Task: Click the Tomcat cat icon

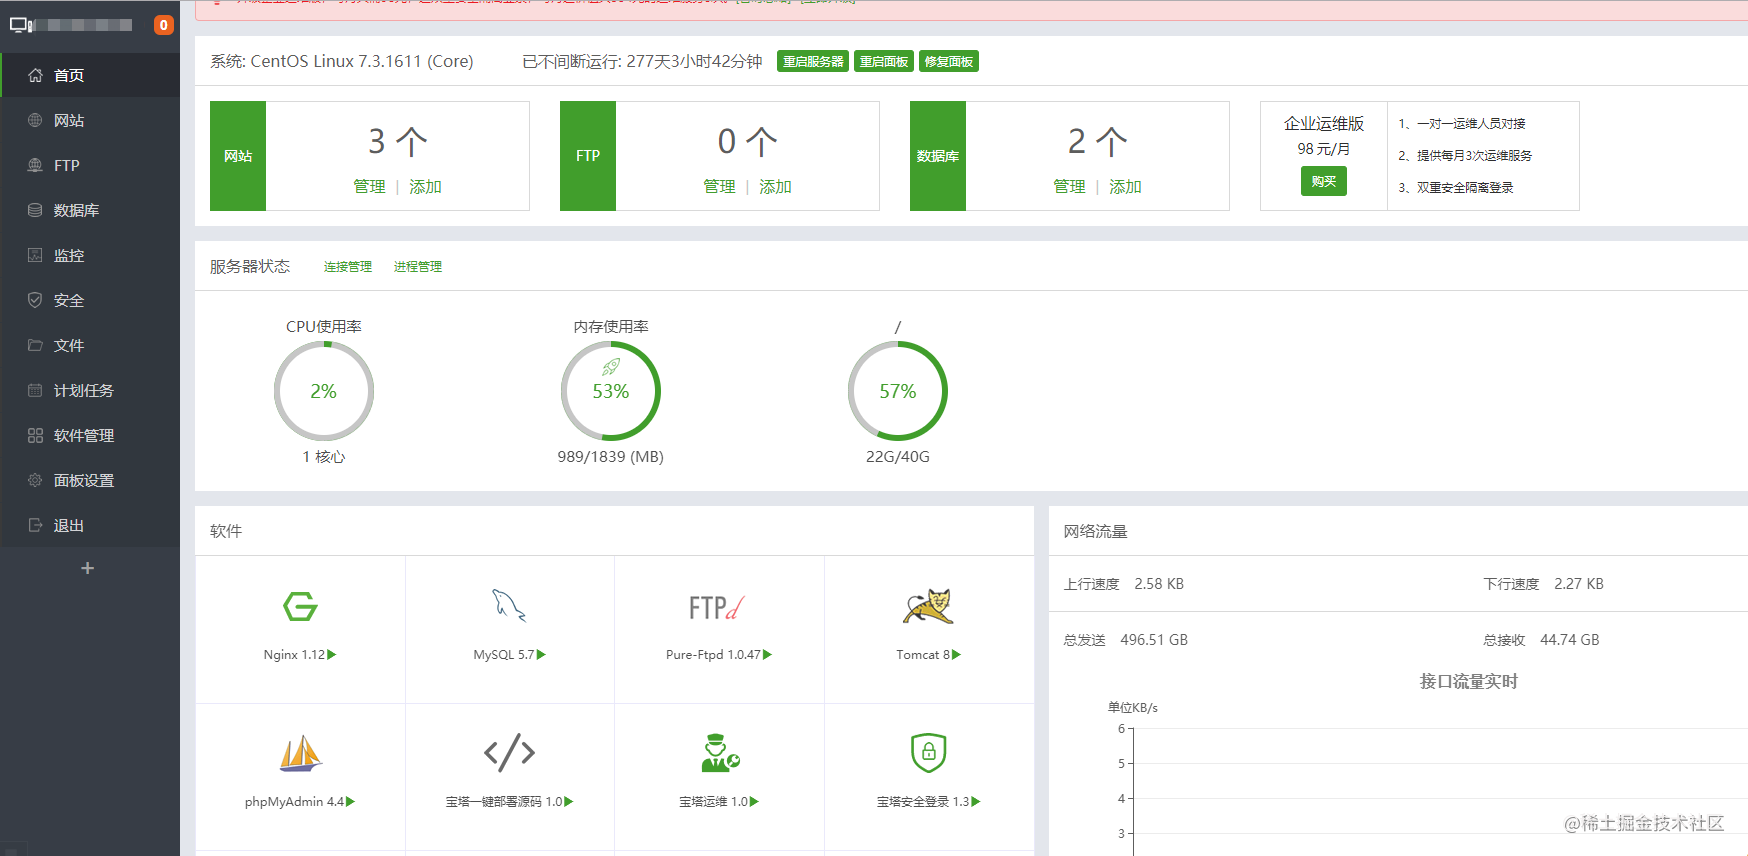Action: 928,606
